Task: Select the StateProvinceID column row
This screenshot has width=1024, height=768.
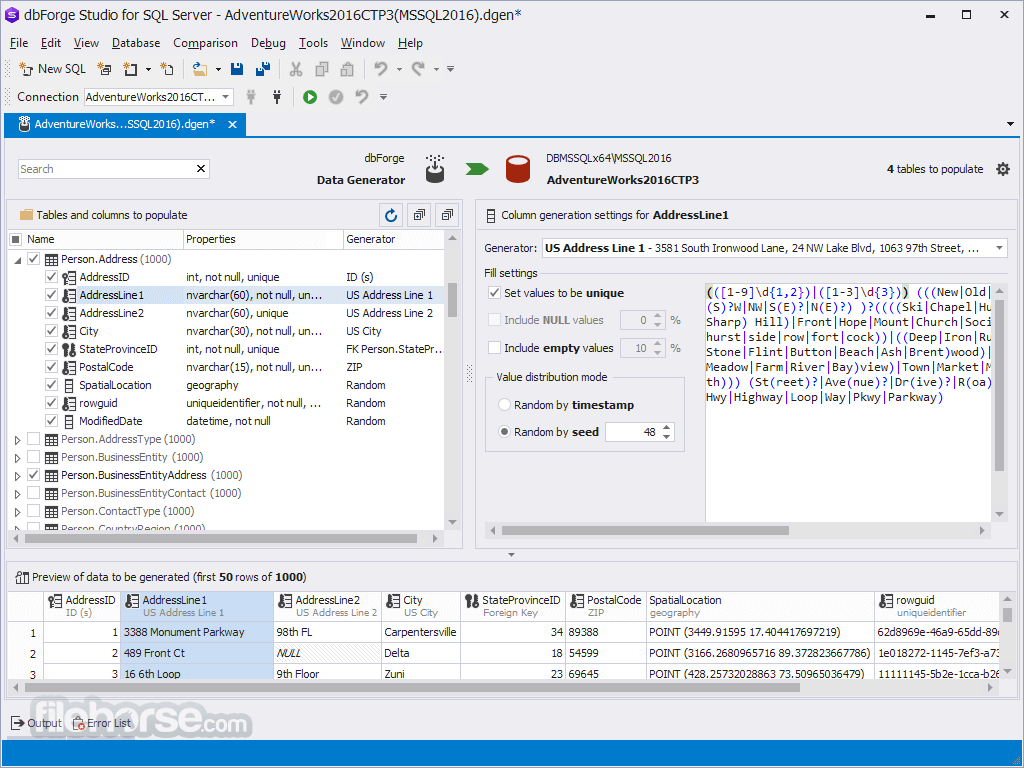Action: point(227,349)
